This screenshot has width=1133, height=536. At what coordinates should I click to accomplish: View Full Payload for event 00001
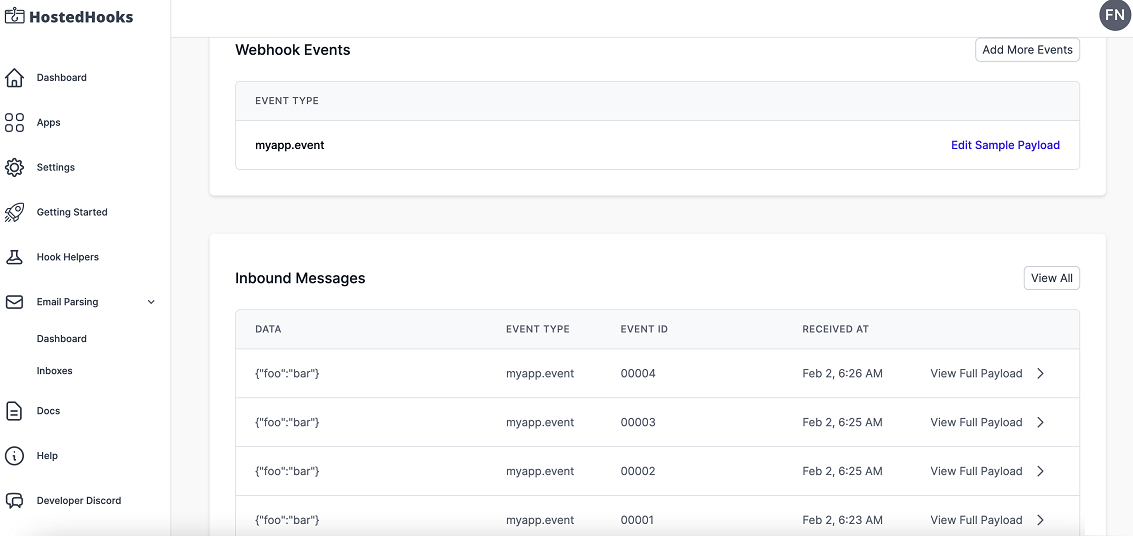click(976, 520)
